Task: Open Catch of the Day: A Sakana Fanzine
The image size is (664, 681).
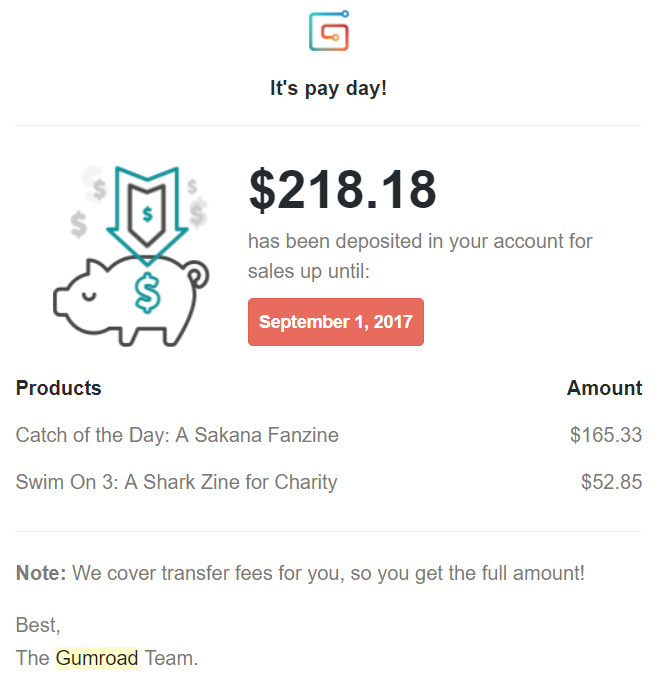Action: coord(177,435)
